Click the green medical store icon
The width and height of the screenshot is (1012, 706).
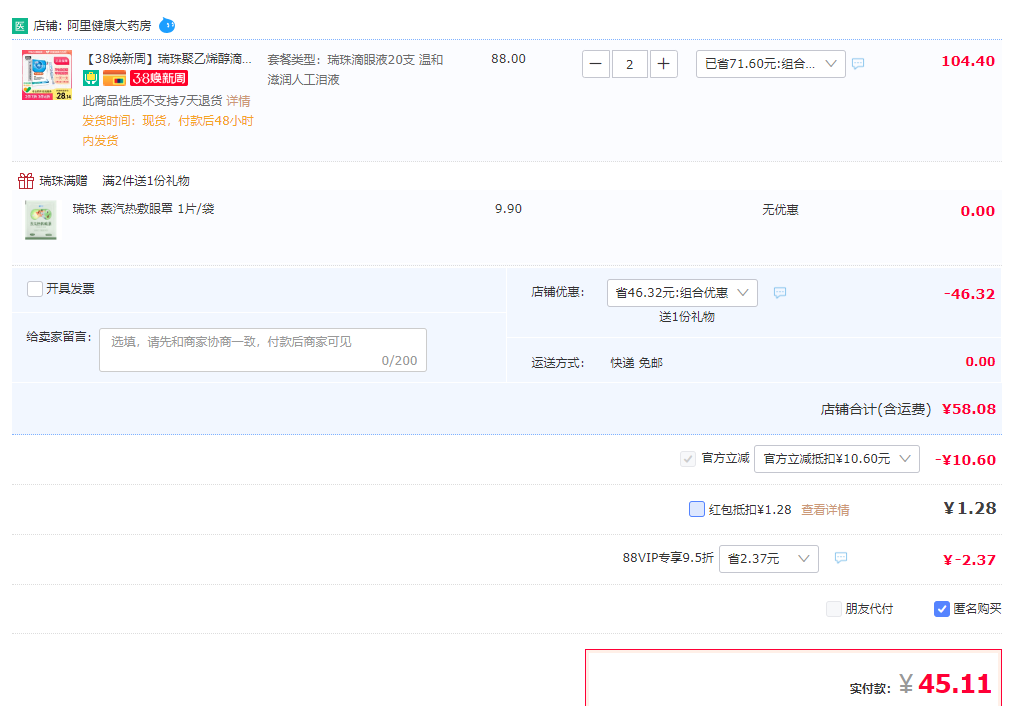(x=20, y=26)
